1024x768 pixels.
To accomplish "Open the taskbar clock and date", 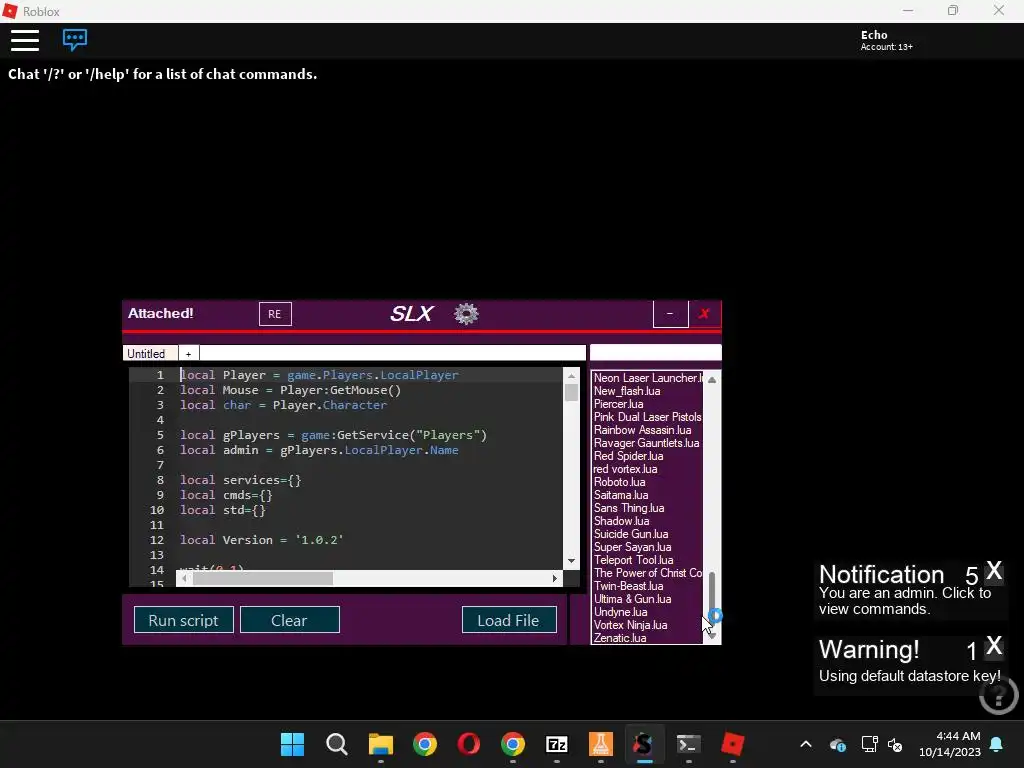I will pyautogui.click(x=950, y=744).
